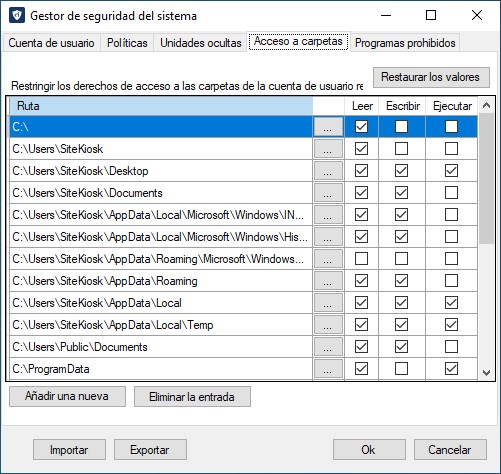Enable Leer for Roaming\Microsoft\Windows row
Image resolution: width=501 pixels, height=474 pixels.
coord(361,259)
